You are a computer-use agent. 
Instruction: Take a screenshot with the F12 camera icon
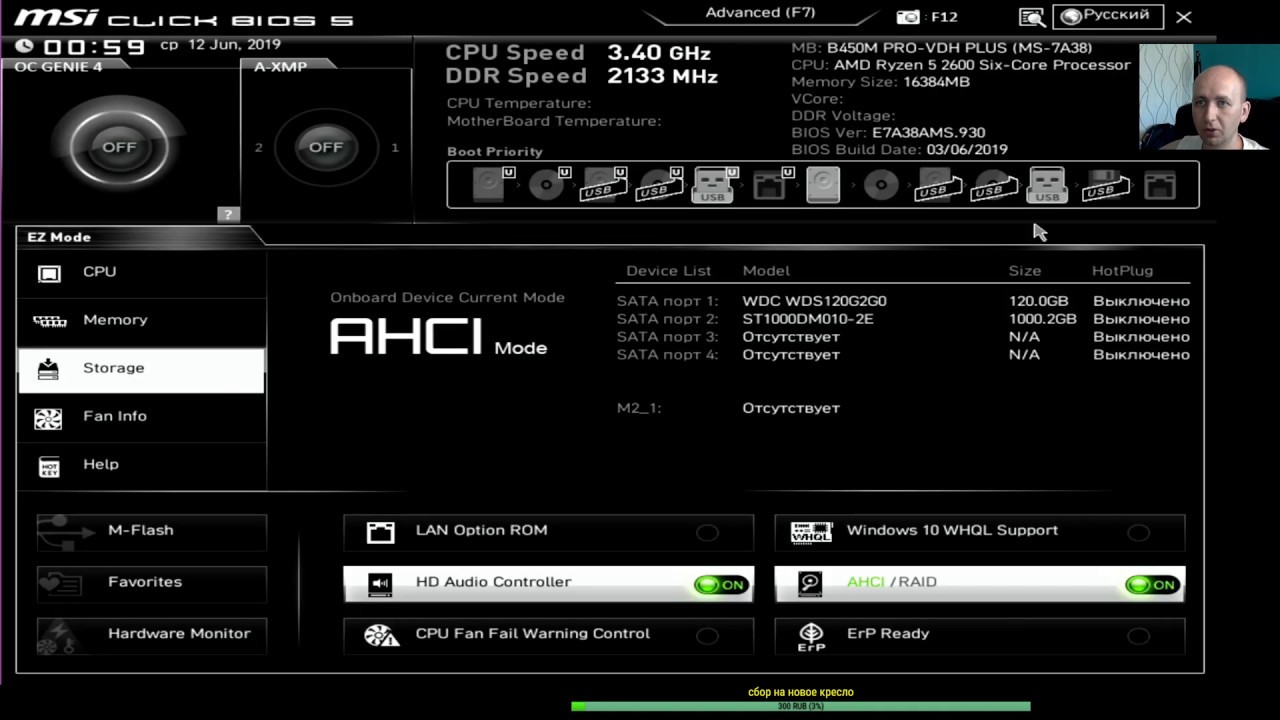(908, 17)
